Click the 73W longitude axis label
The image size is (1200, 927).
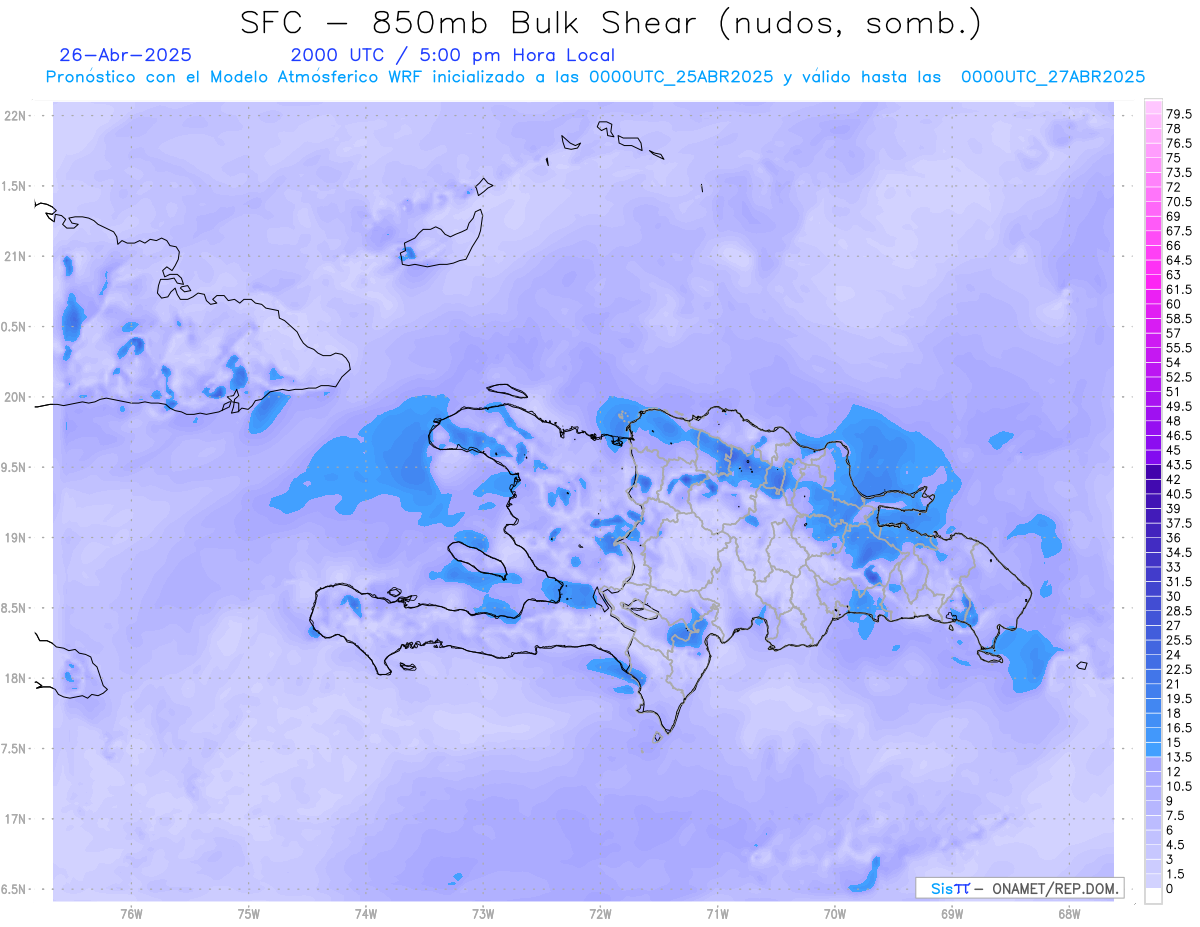[483, 913]
